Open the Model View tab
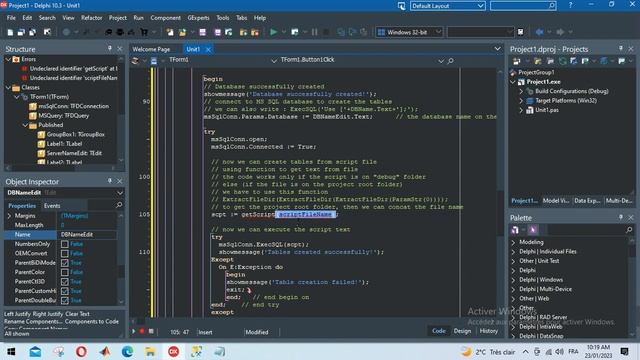The width and height of the screenshot is (640, 360). (x=556, y=200)
